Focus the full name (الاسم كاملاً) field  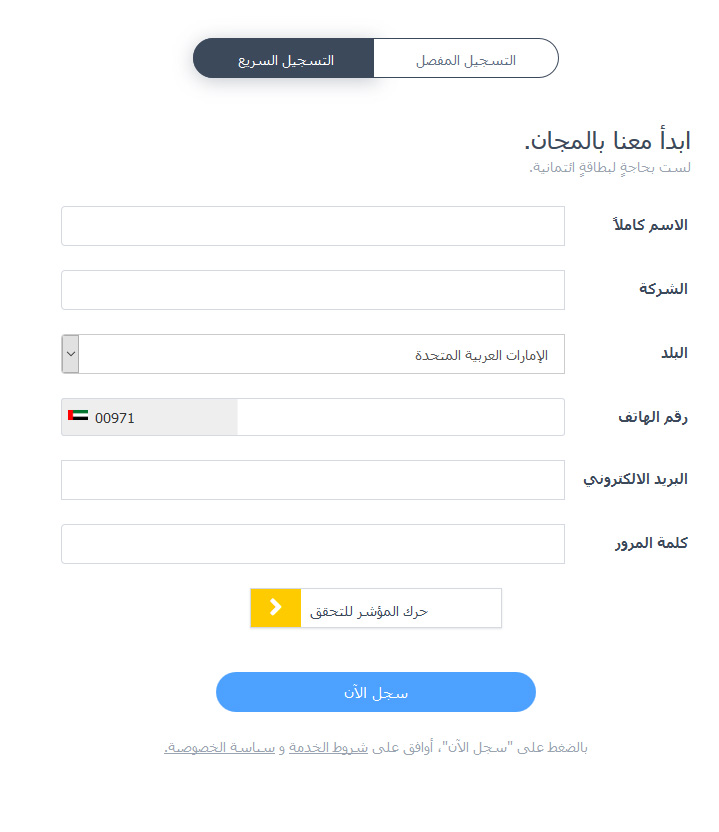(312, 226)
